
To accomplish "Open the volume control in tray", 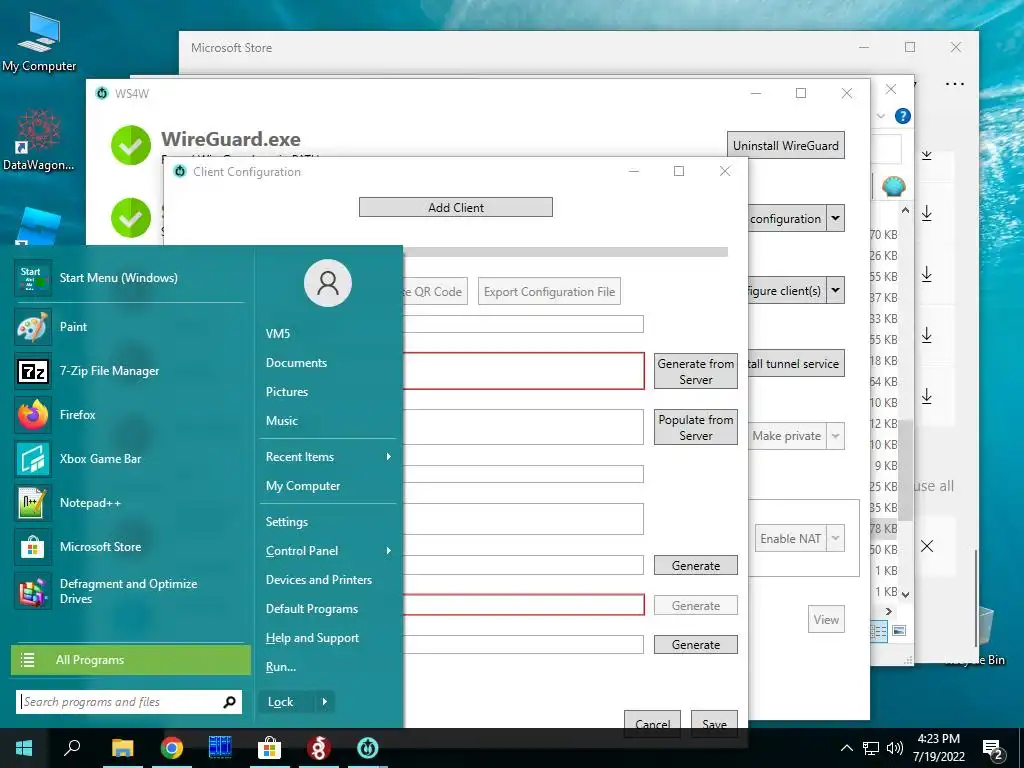I will 895,748.
